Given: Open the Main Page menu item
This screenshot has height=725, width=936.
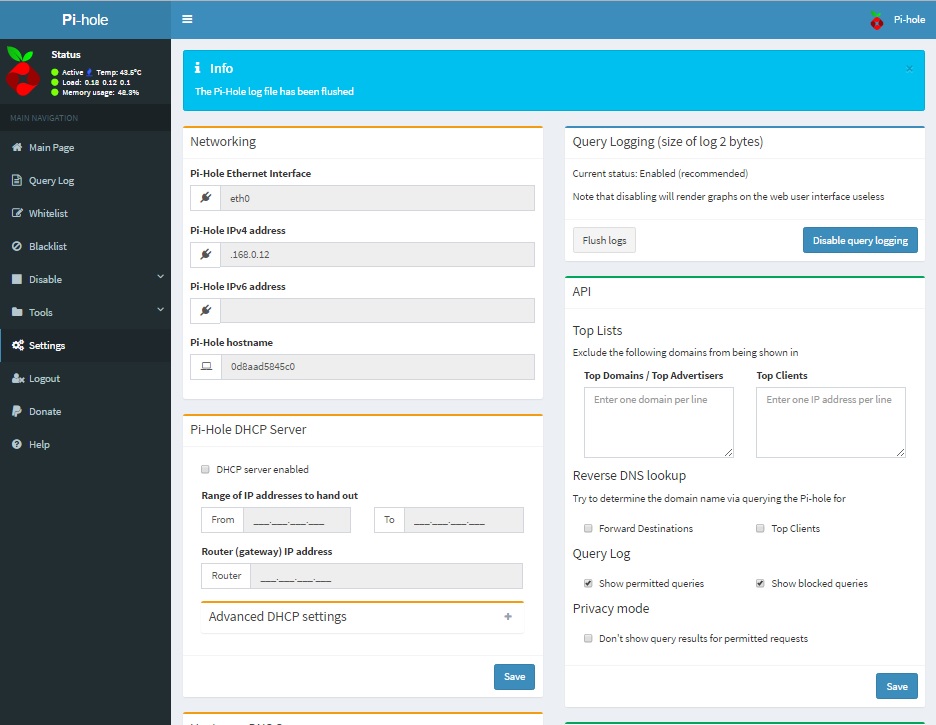Looking at the screenshot, I should click(x=85, y=147).
